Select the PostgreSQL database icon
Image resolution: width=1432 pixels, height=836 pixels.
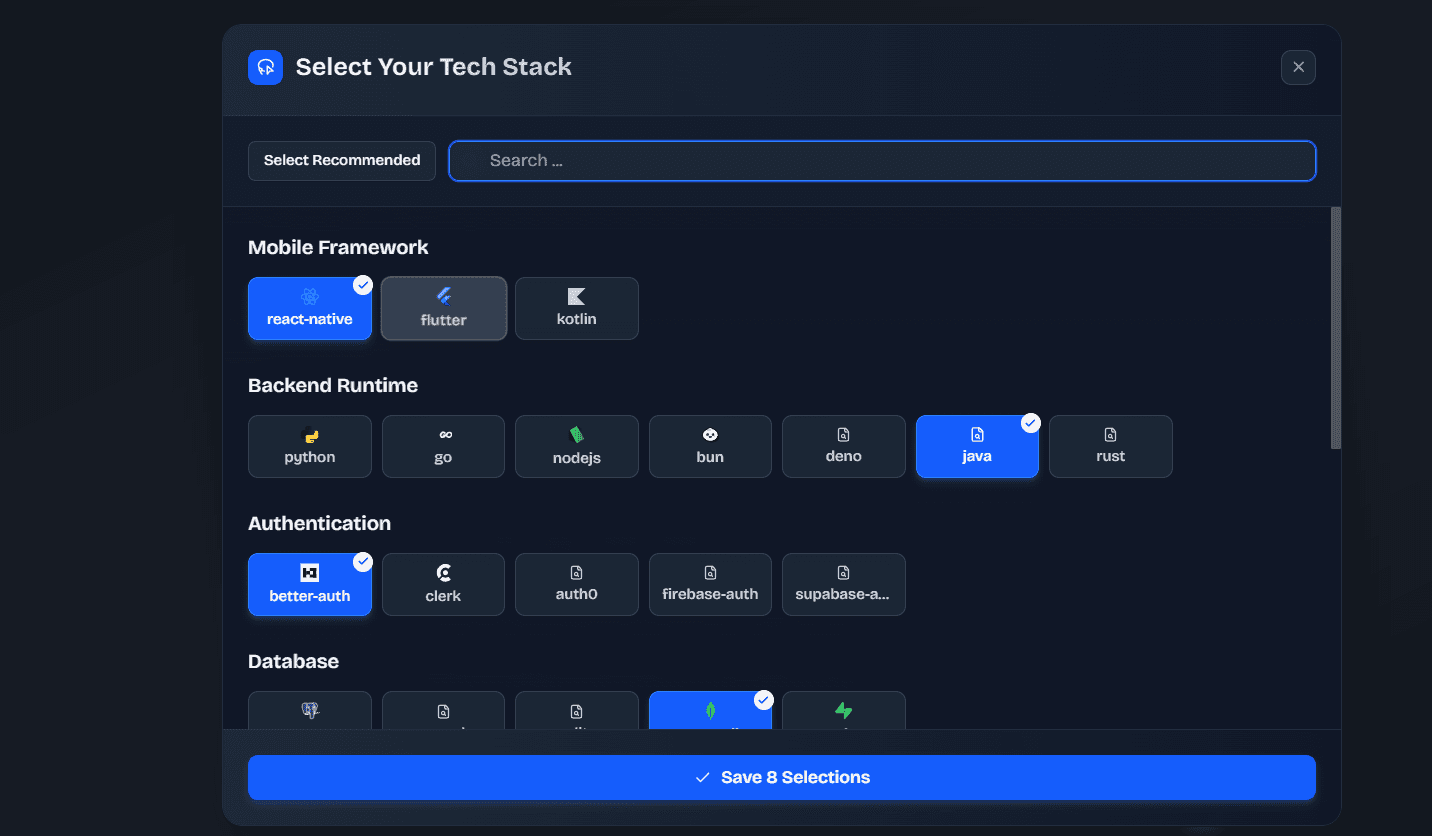[x=310, y=712]
